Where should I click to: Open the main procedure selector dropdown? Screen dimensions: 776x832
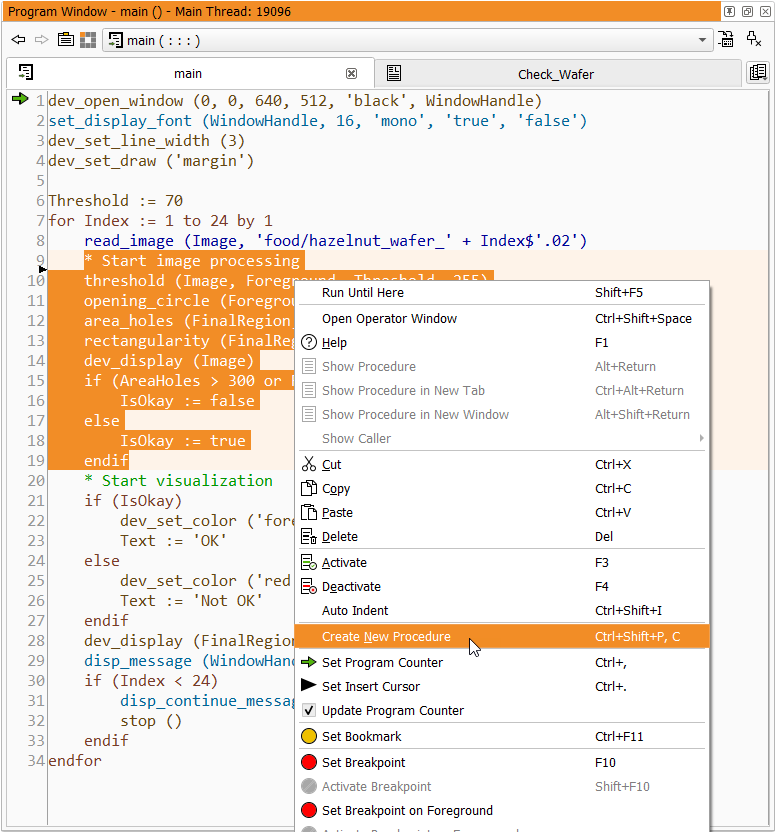click(x=702, y=41)
